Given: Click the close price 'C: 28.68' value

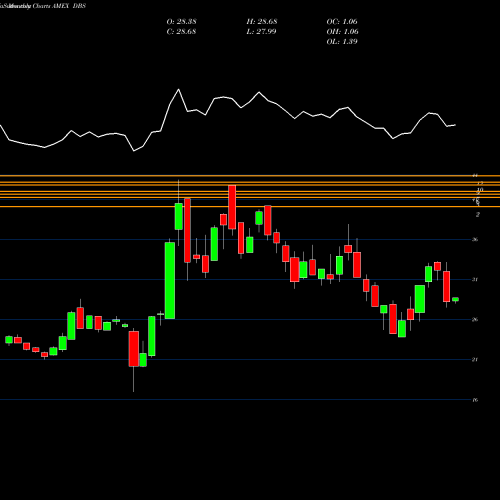Looking at the screenshot, I should pyautogui.click(x=181, y=32).
